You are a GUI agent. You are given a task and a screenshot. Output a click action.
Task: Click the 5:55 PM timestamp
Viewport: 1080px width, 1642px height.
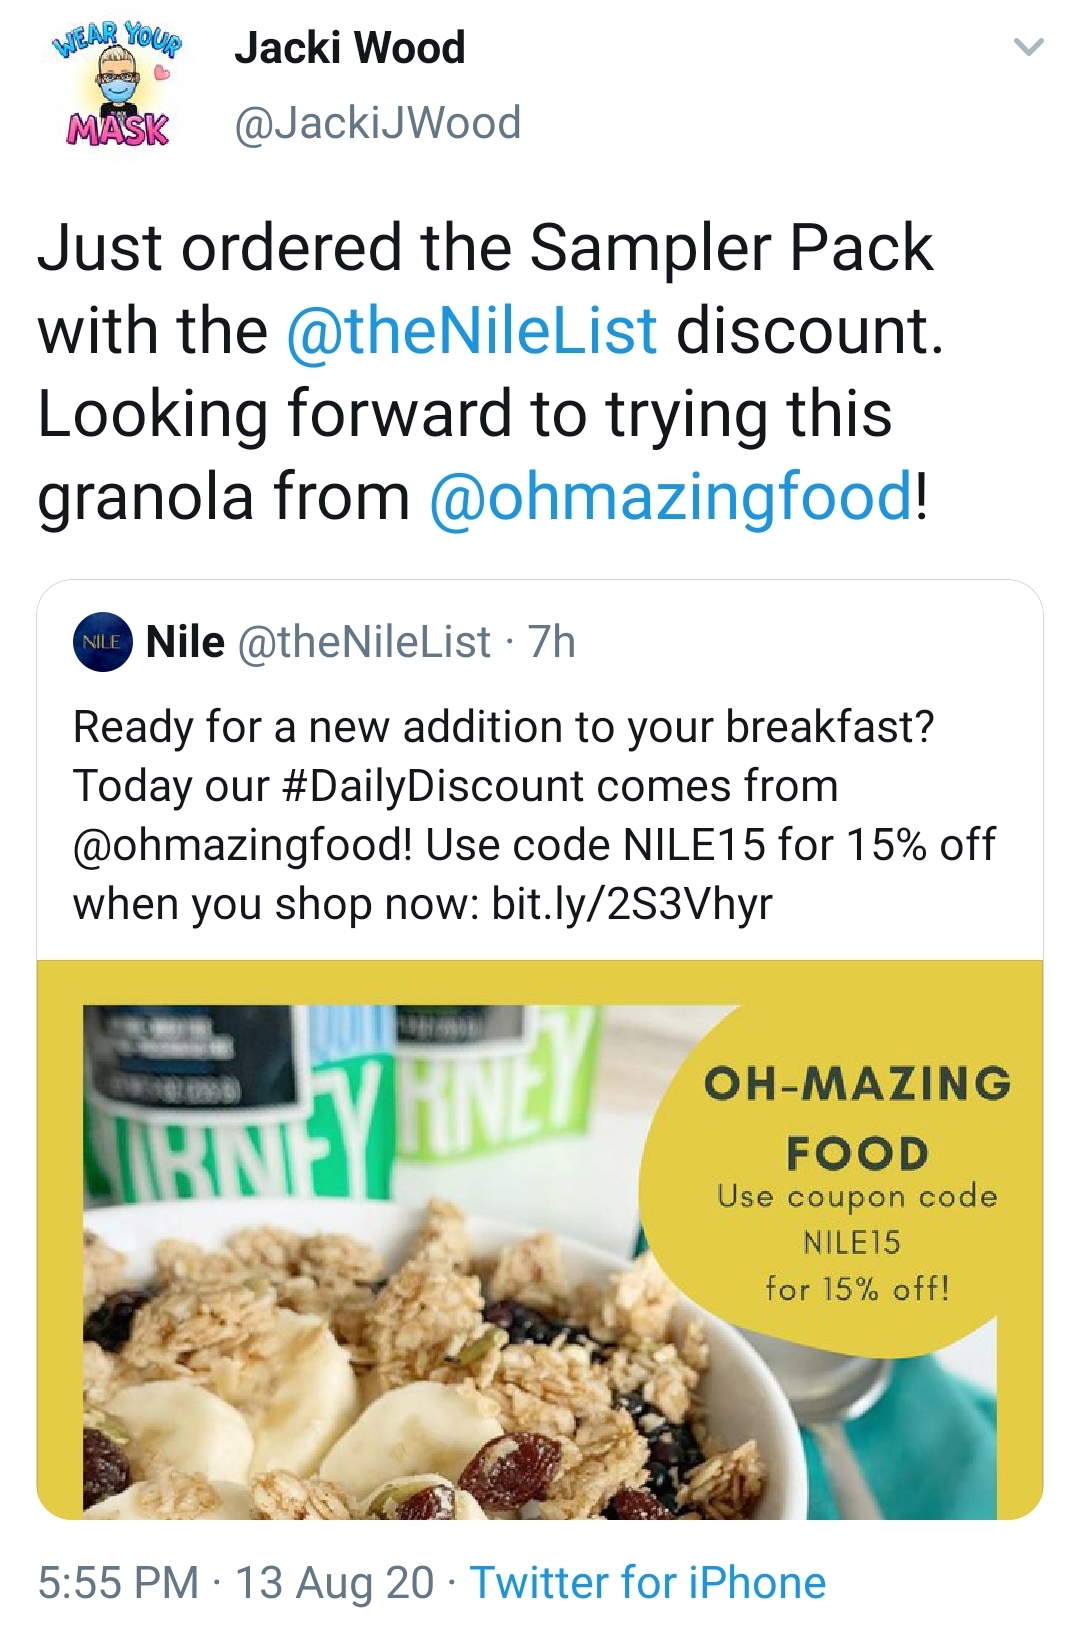pyautogui.click(x=118, y=1583)
